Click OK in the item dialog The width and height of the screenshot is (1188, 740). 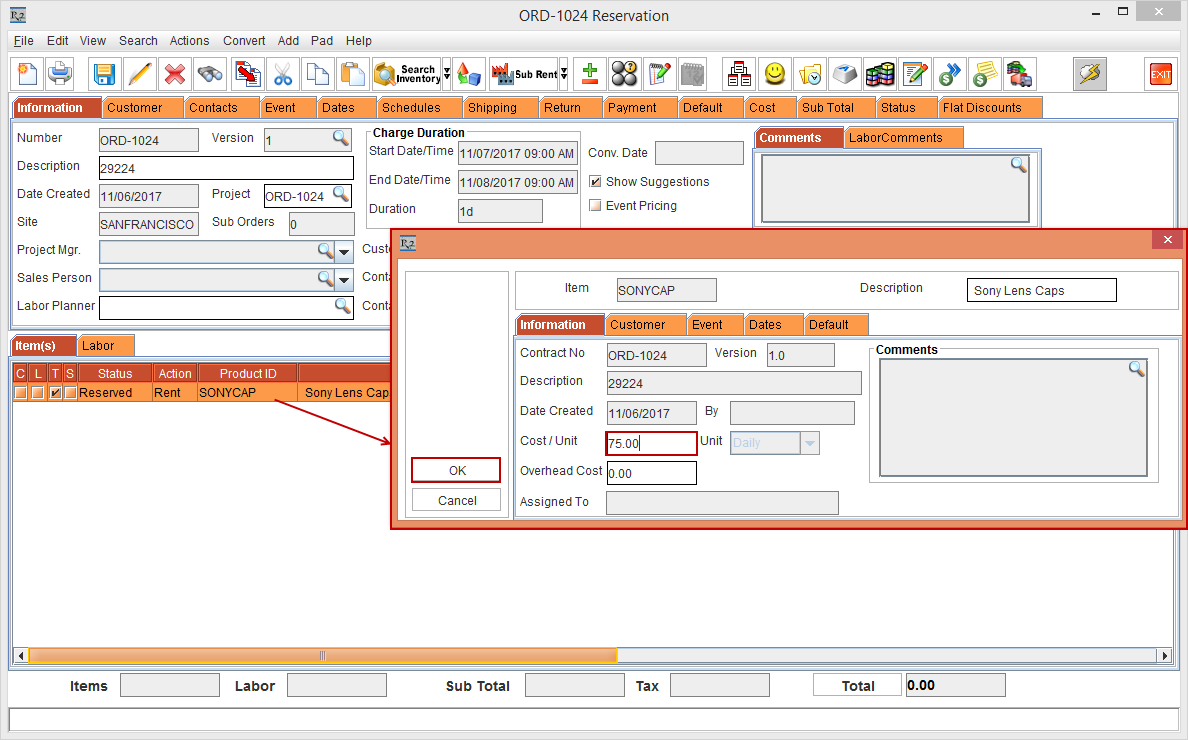coord(457,470)
